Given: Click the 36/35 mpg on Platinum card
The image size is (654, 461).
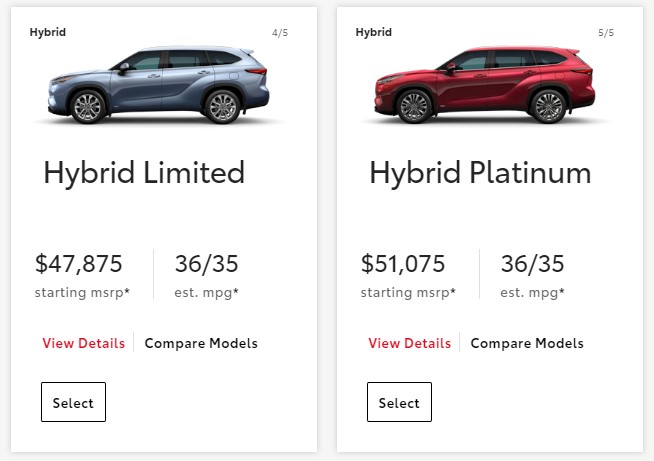Looking at the screenshot, I should pos(533,264).
